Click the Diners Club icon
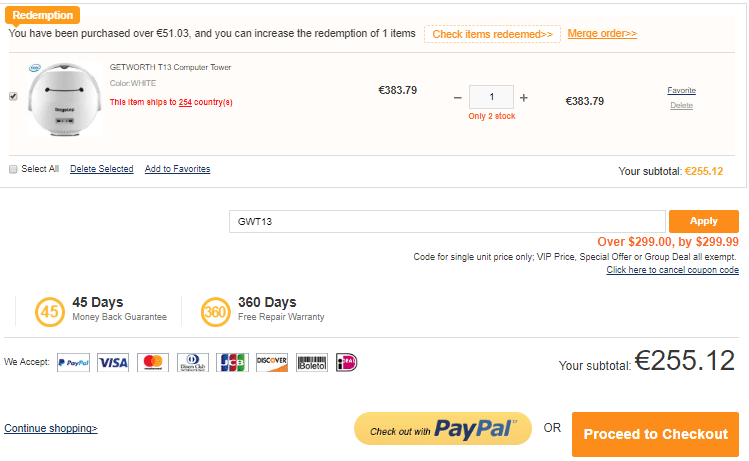The image size is (749, 461). (193, 362)
